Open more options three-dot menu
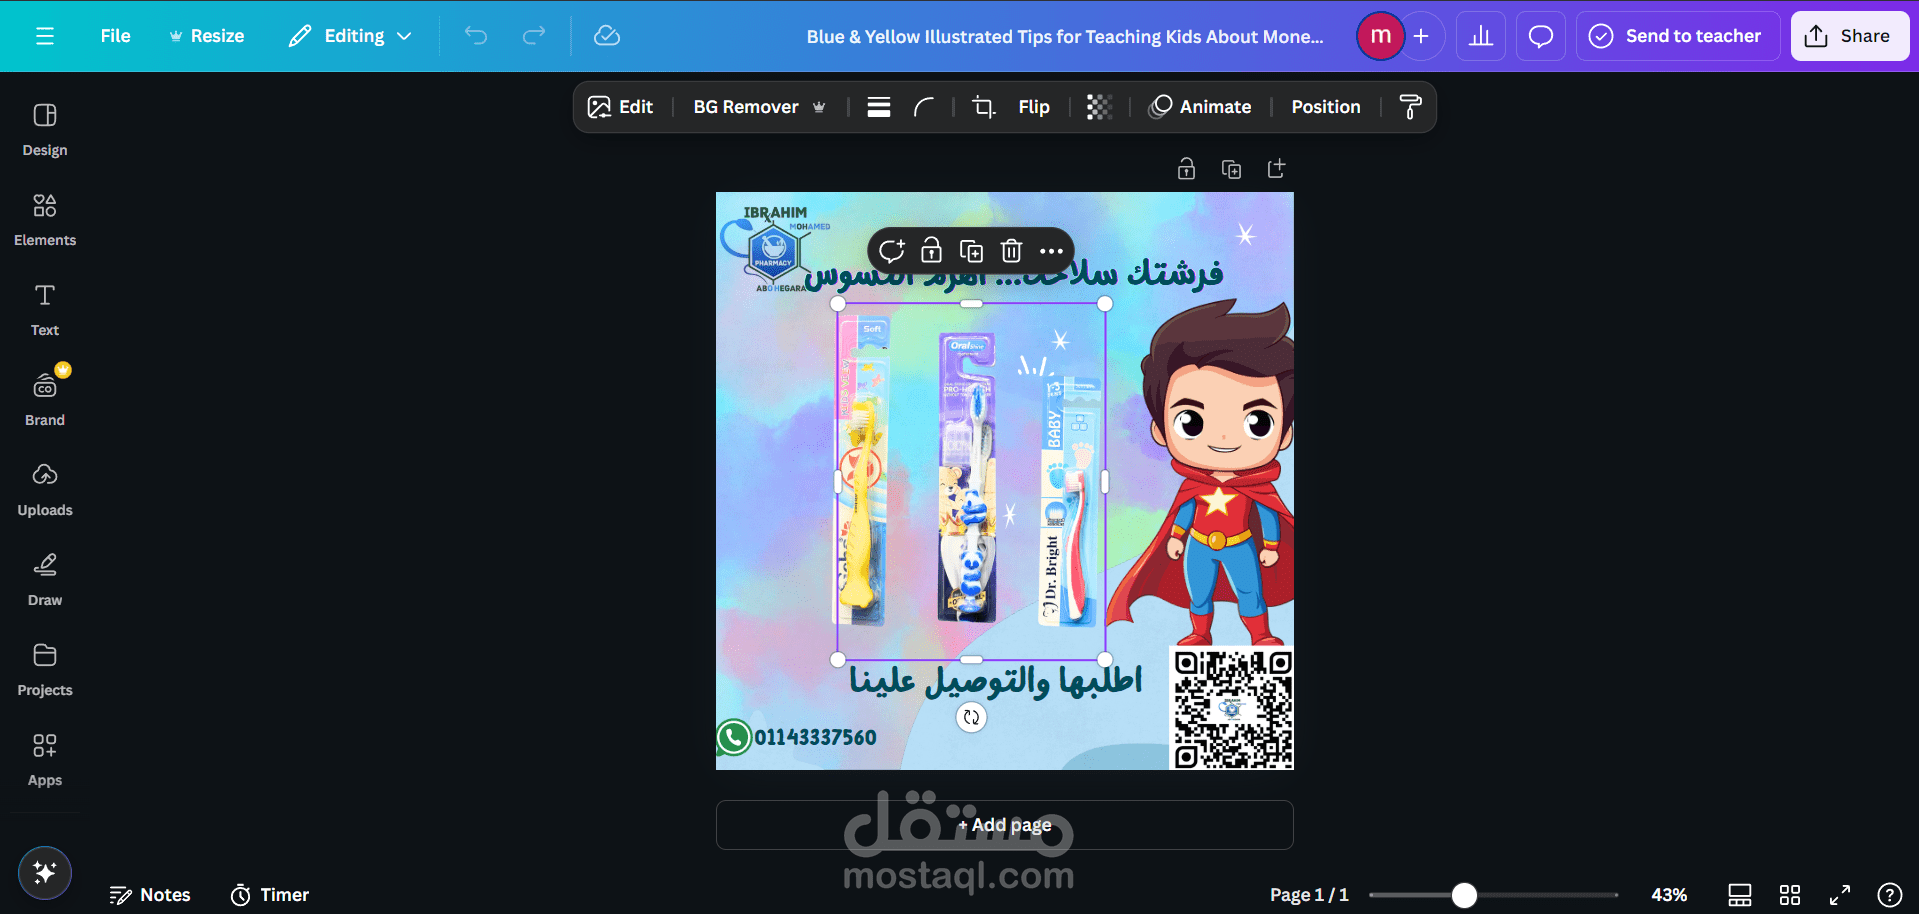 click(x=1051, y=250)
